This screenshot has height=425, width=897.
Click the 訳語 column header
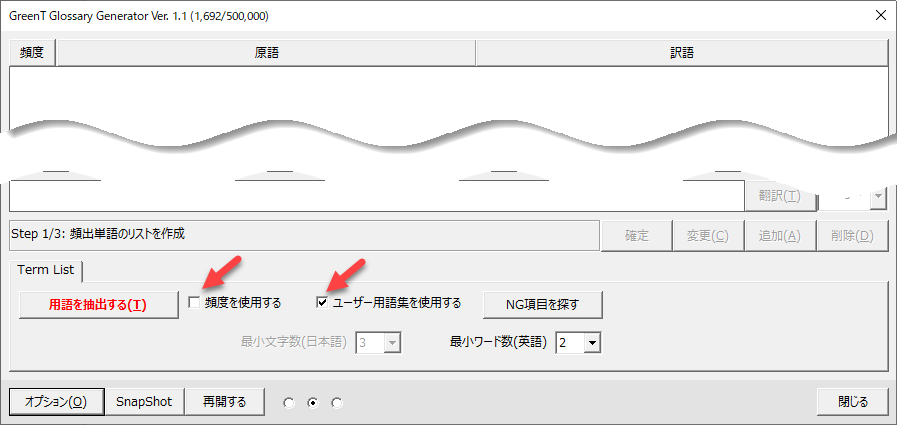681,53
